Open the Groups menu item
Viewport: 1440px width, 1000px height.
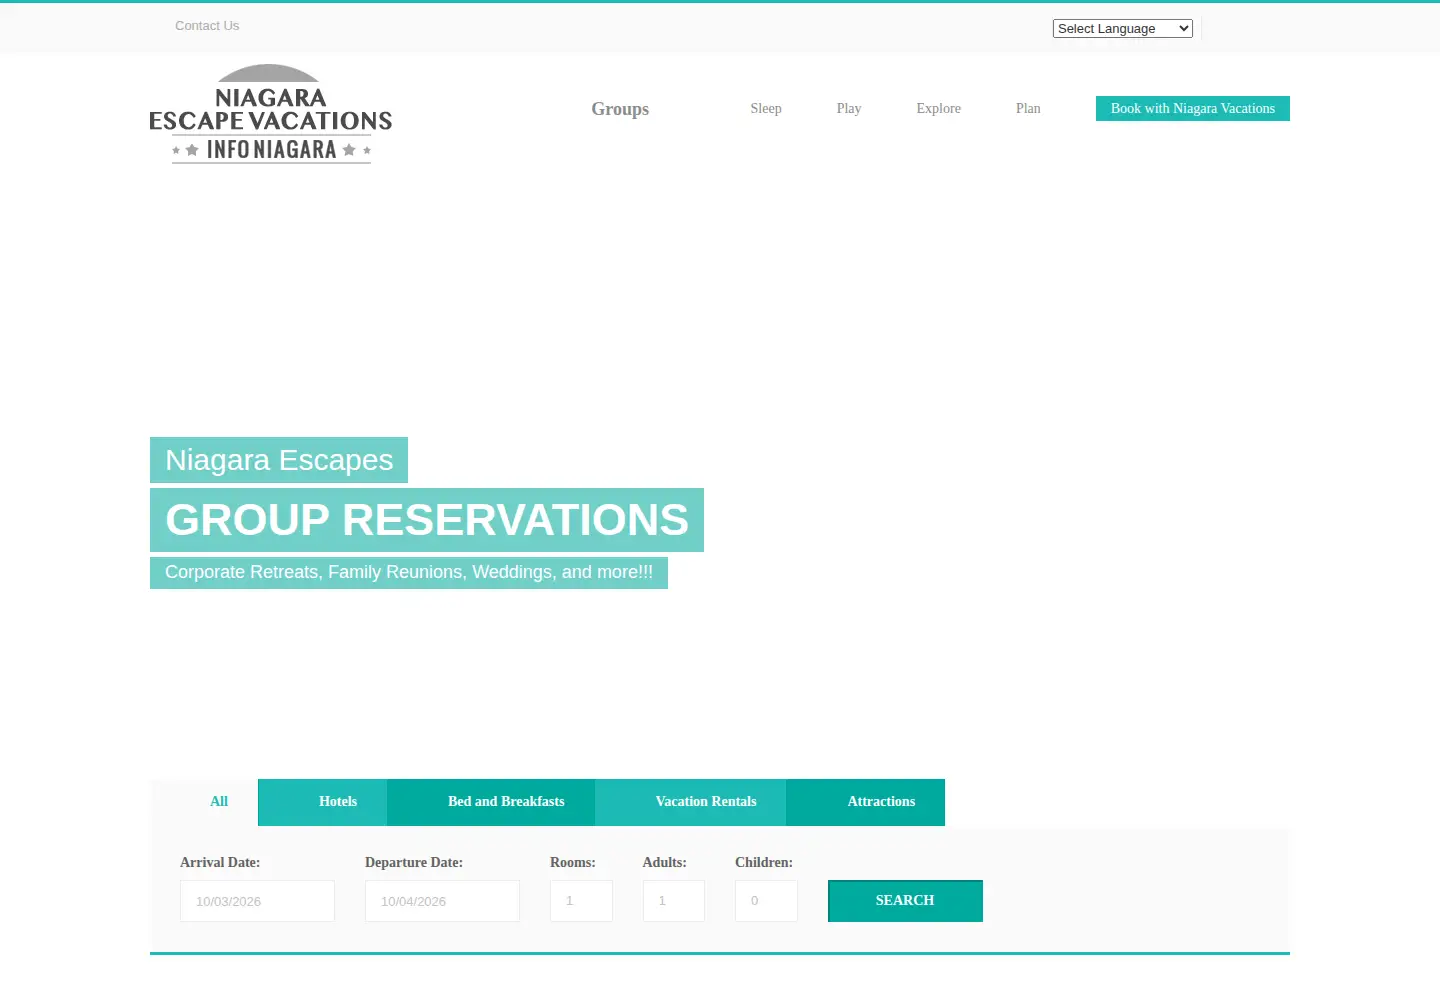(x=620, y=109)
